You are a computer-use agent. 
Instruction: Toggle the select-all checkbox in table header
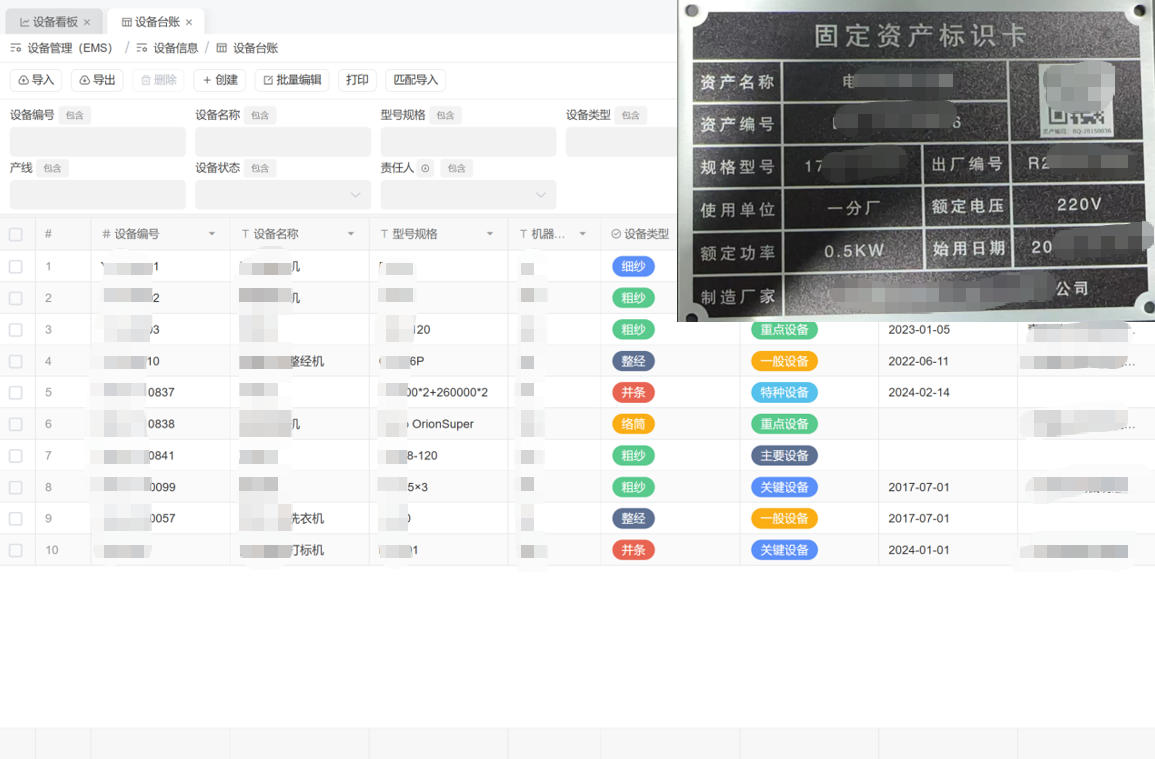(x=16, y=234)
